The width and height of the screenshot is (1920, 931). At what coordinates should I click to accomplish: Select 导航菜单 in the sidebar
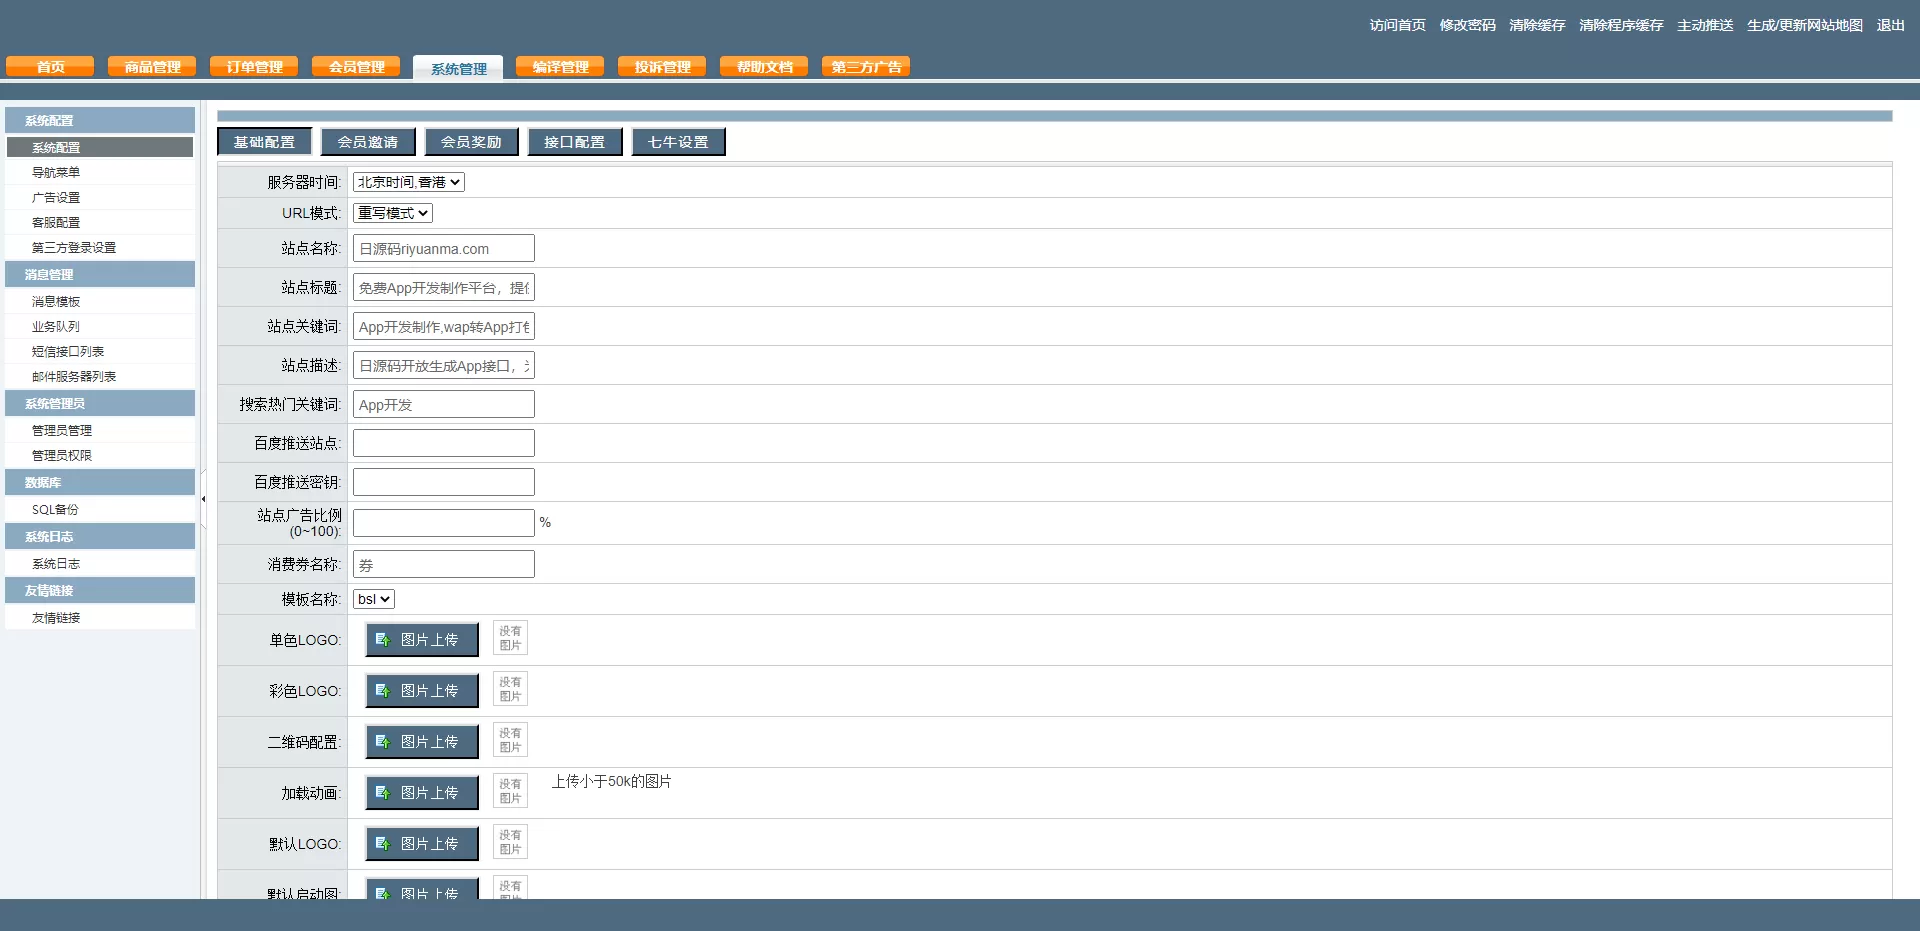point(56,172)
